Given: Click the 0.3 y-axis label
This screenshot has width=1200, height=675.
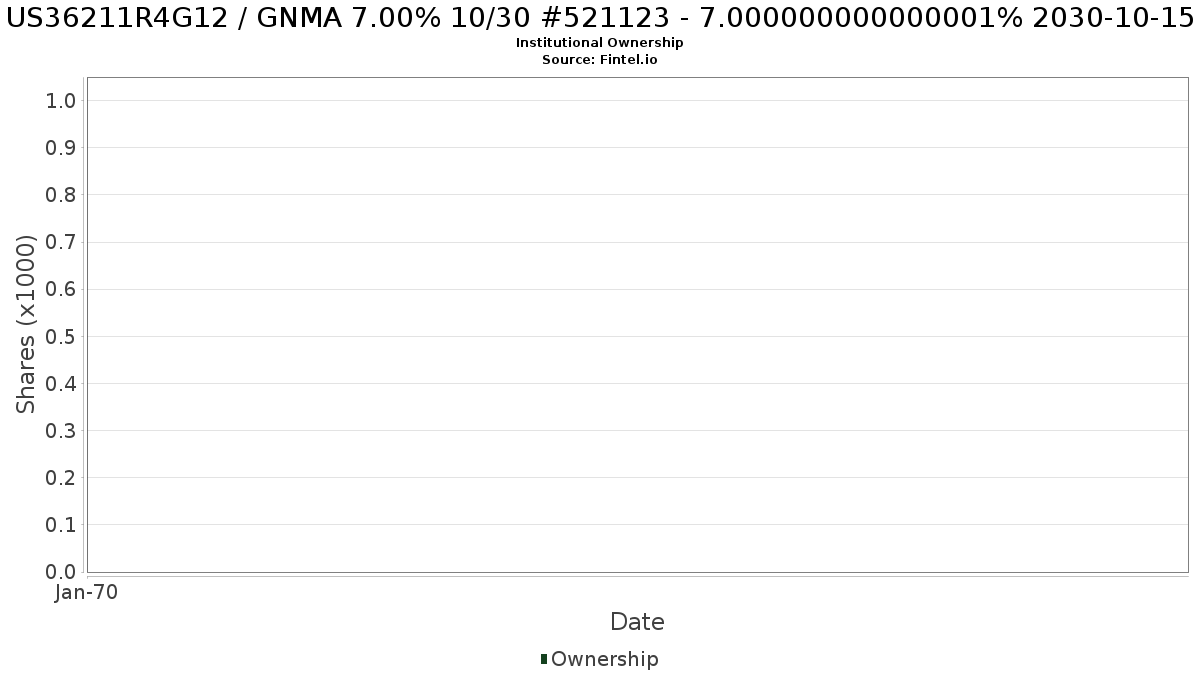Looking at the screenshot, I should pyautogui.click(x=61, y=431).
